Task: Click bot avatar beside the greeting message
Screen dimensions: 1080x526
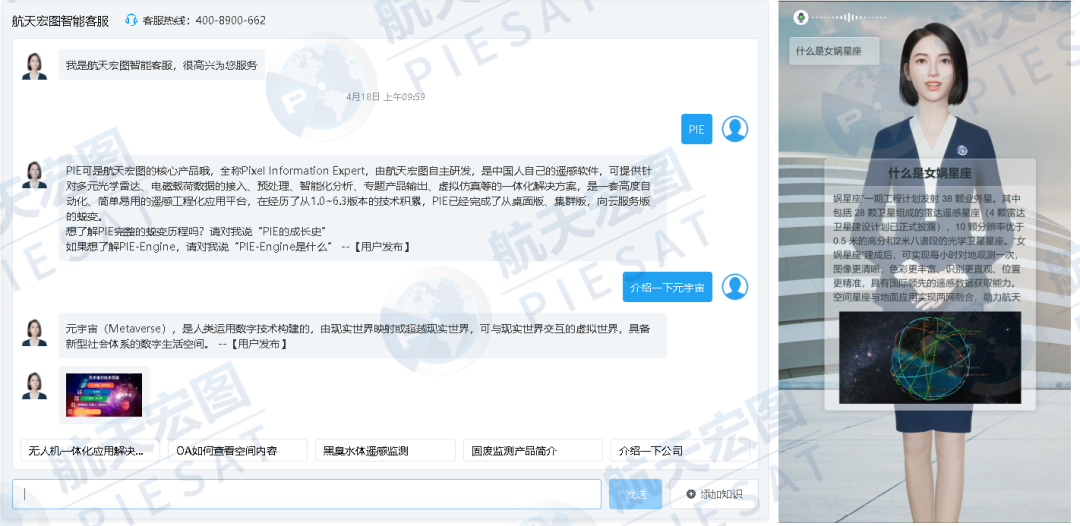Action: [x=34, y=66]
